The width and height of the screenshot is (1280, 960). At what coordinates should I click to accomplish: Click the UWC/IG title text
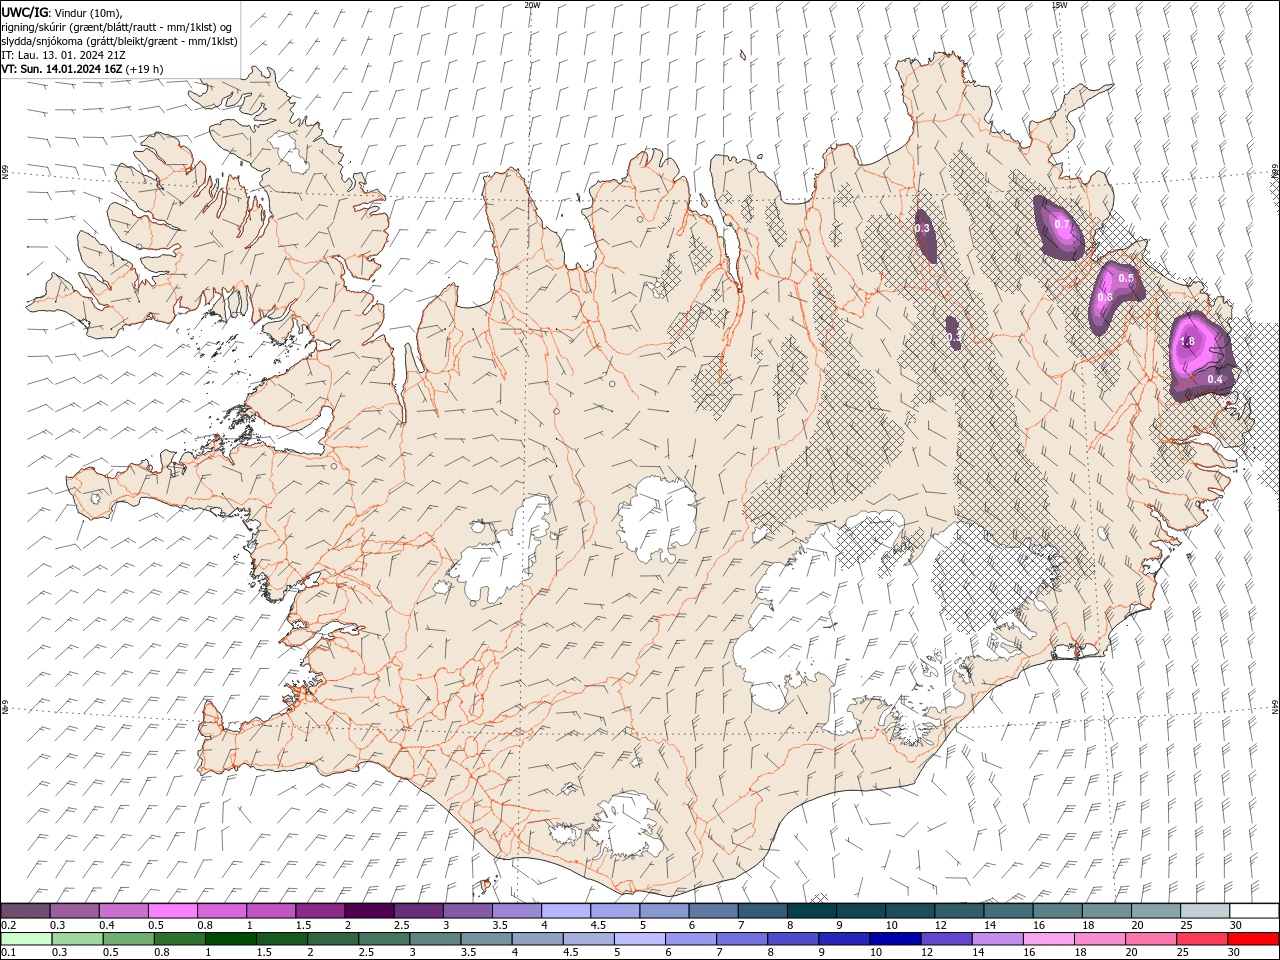[x=25, y=12]
